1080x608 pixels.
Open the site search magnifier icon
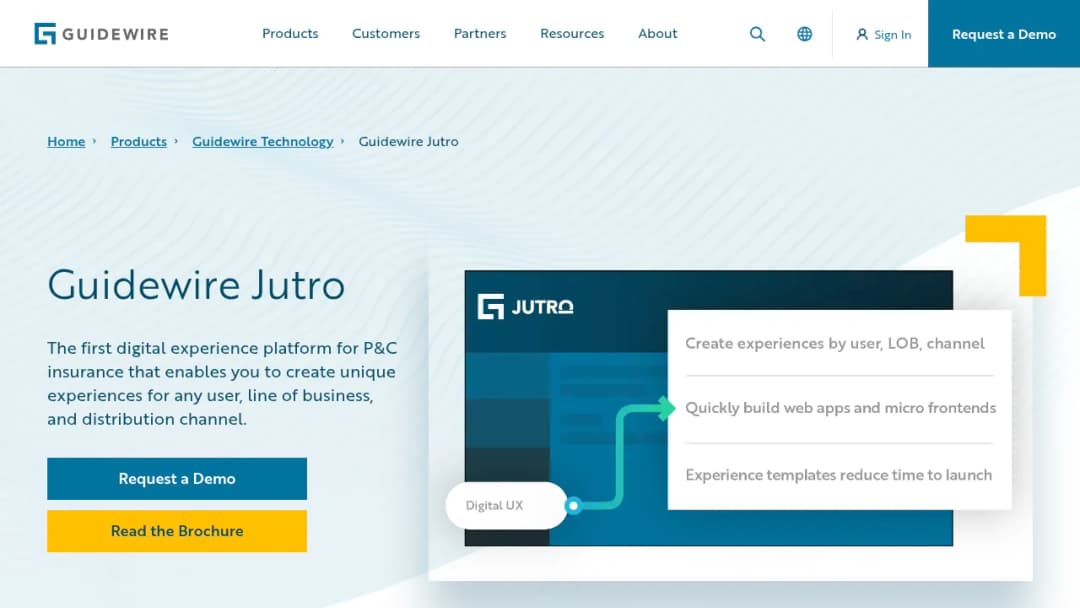tap(757, 34)
